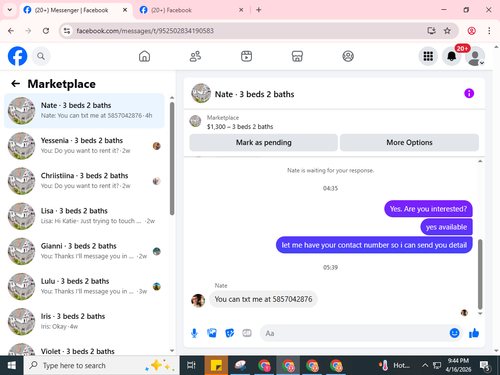500x375 pixels.
Task: Open Sticky Notes from the taskbar
Action: click(x=216, y=365)
